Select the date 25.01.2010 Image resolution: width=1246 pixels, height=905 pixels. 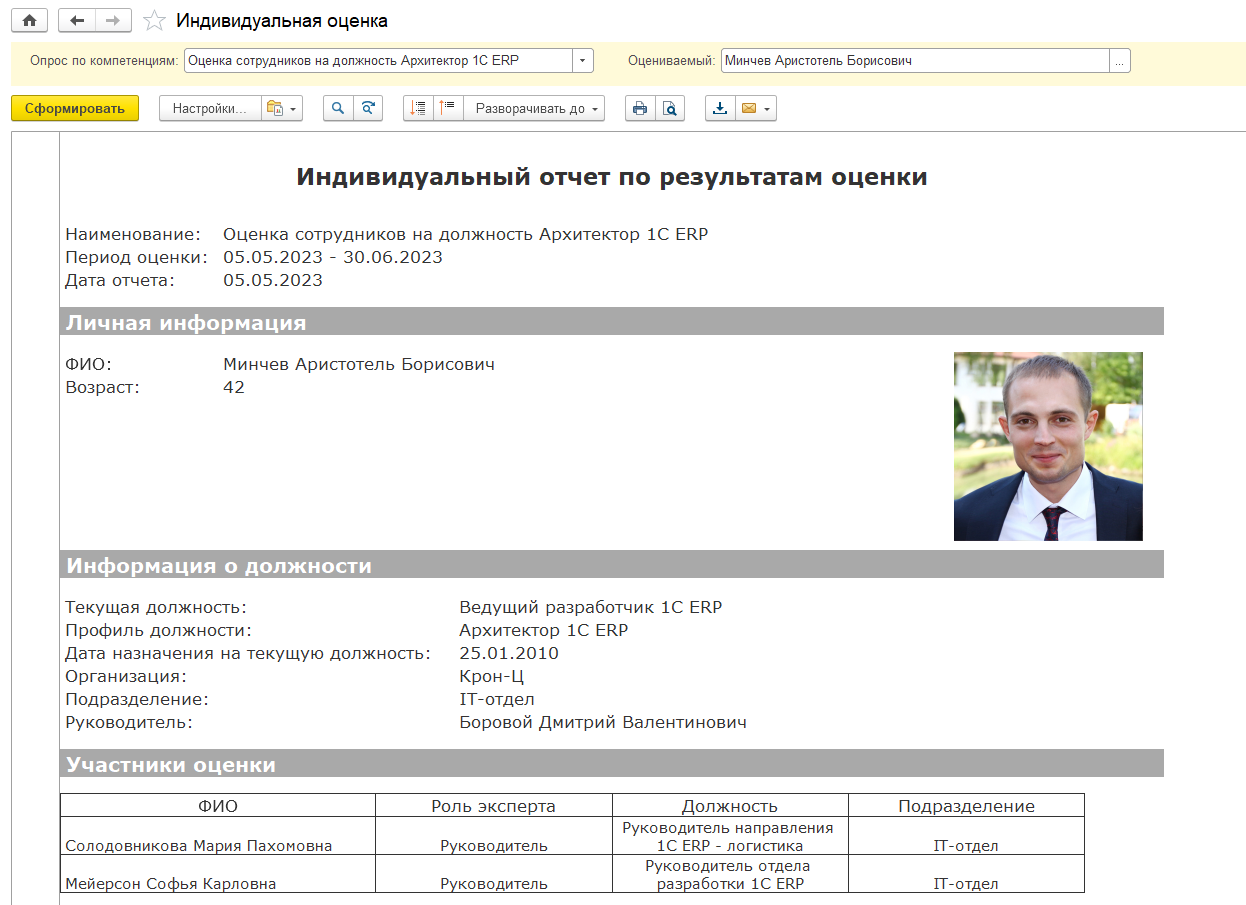point(509,653)
